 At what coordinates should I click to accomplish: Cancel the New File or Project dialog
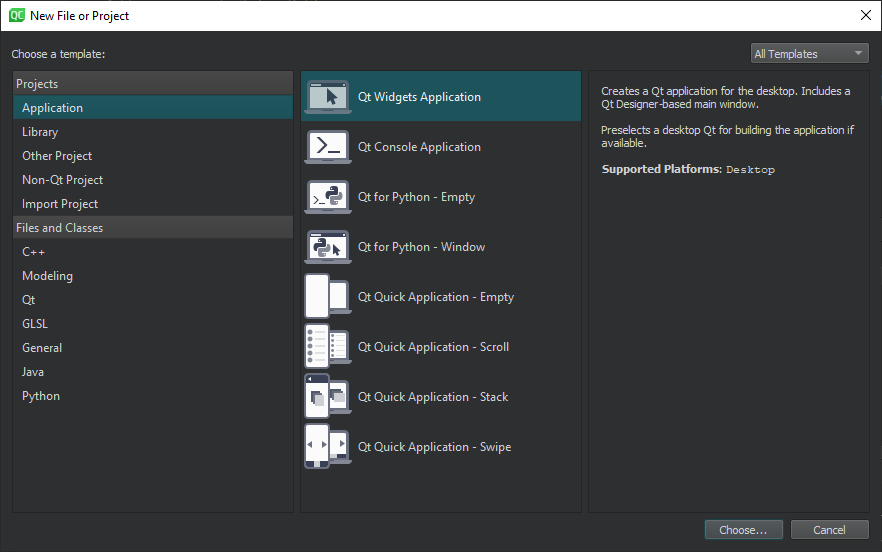click(830, 530)
